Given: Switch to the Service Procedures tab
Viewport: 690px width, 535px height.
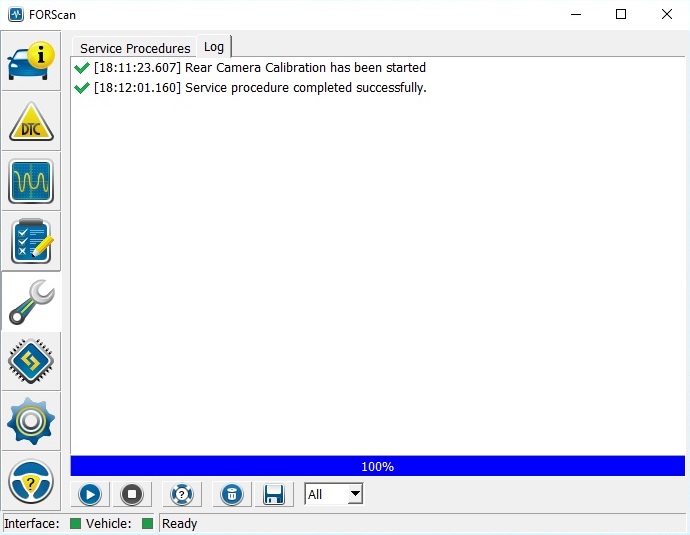Looking at the screenshot, I should click(x=135, y=48).
